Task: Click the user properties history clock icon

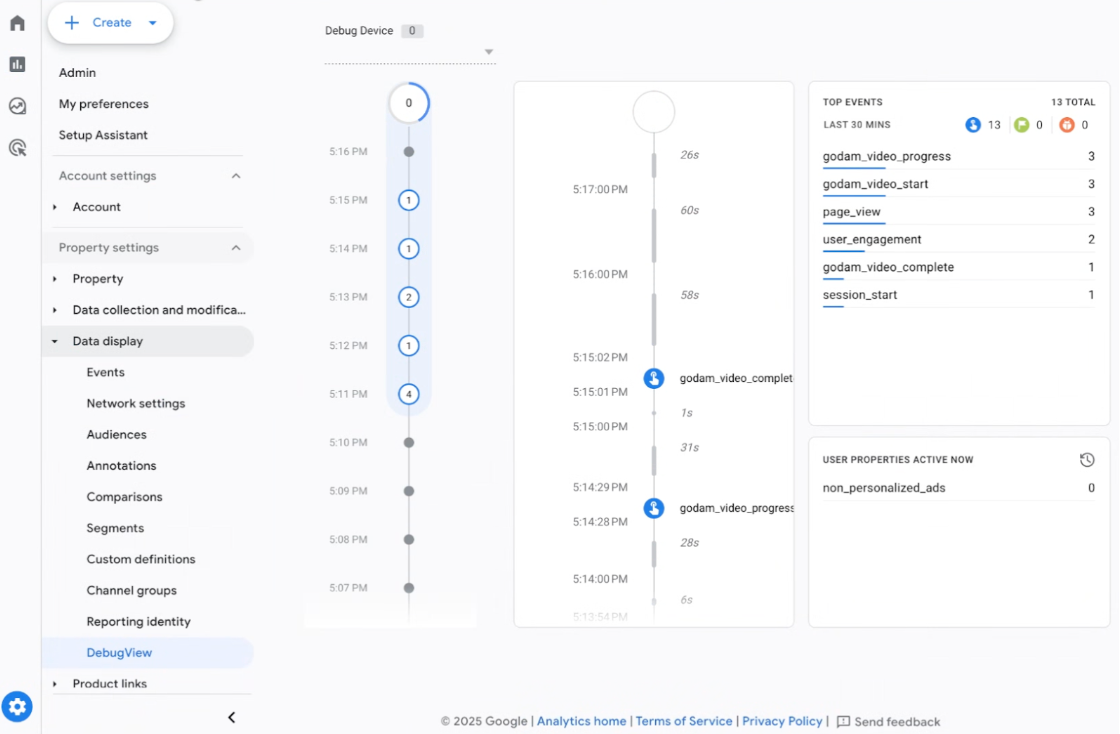Action: [x=1087, y=460]
